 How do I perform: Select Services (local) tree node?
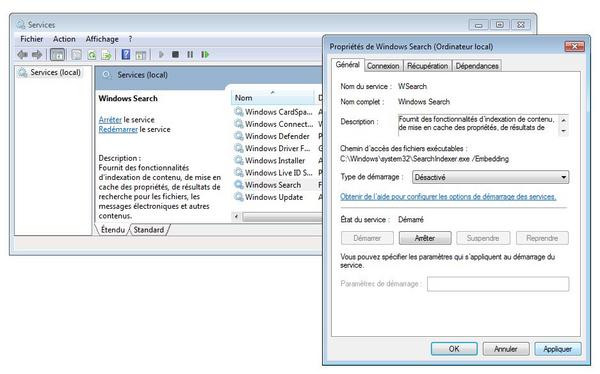pyautogui.click(x=55, y=72)
